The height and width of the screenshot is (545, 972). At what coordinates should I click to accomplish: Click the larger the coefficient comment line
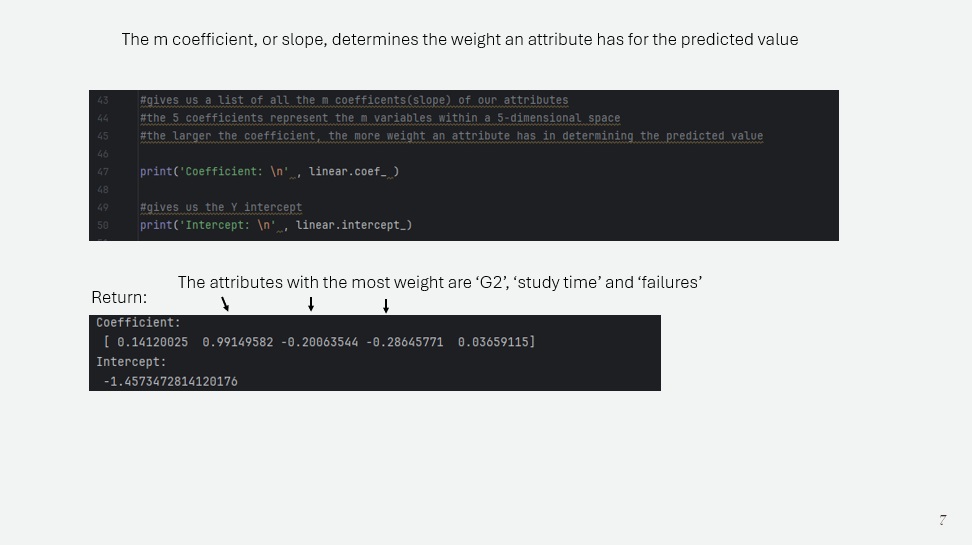pyautogui.click(x=451, y=136)
